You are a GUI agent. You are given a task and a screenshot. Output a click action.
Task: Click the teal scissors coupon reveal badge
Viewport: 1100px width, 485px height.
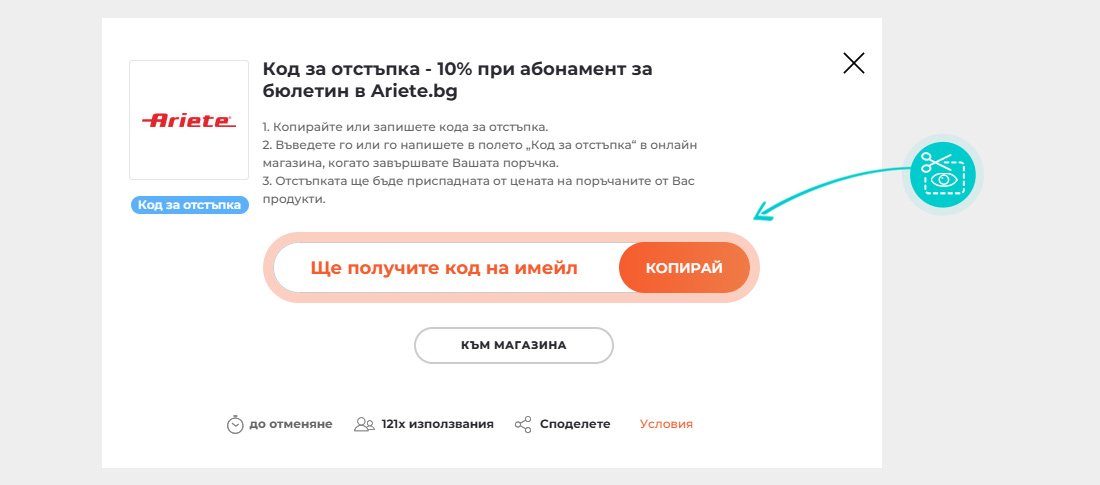[943, 175]
